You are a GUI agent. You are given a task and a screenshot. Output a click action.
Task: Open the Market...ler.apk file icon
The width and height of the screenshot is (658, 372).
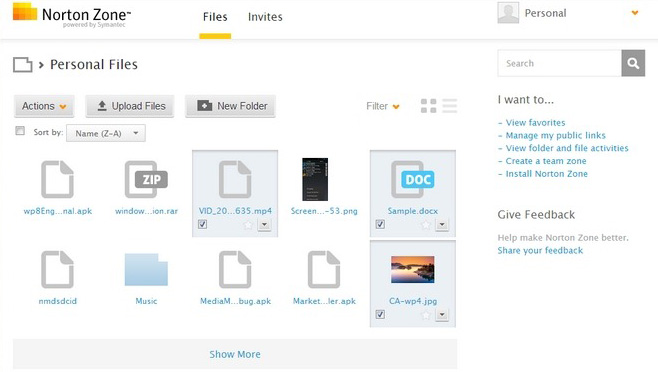tap(324, 270)
